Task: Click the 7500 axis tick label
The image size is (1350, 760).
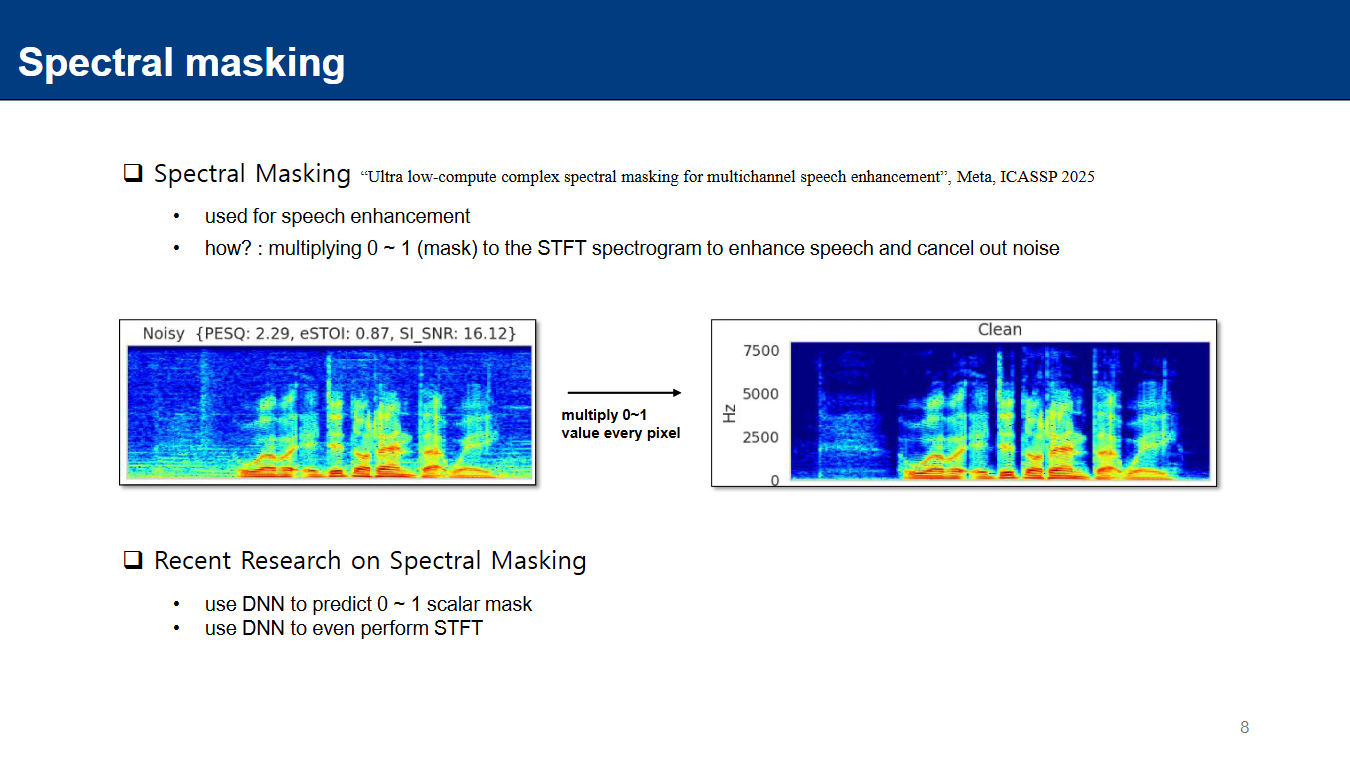Action: point(761,351)
